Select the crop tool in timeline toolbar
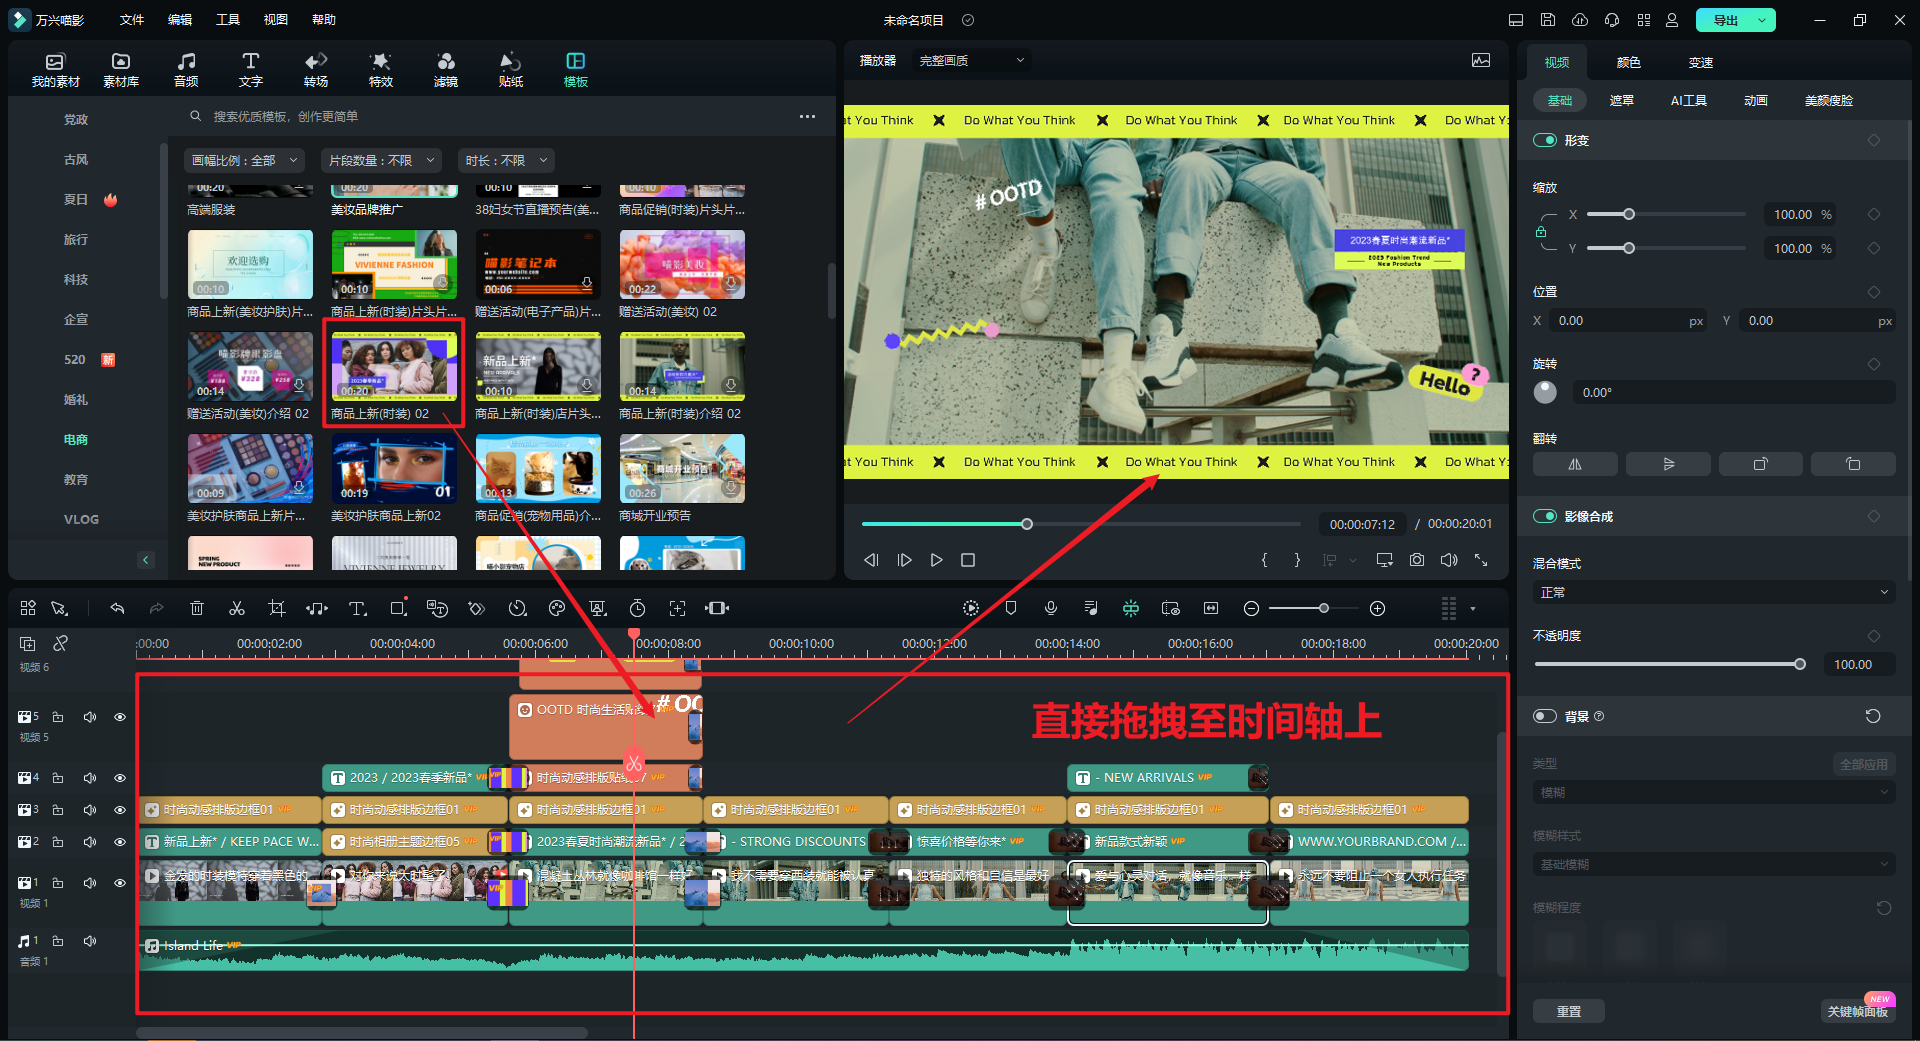 (277, 608)
